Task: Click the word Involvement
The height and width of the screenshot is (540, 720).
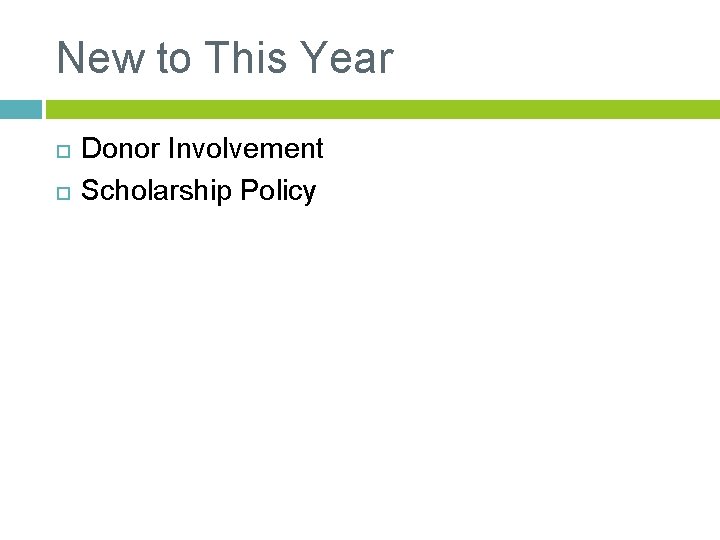Action: (x=246, y=149)
